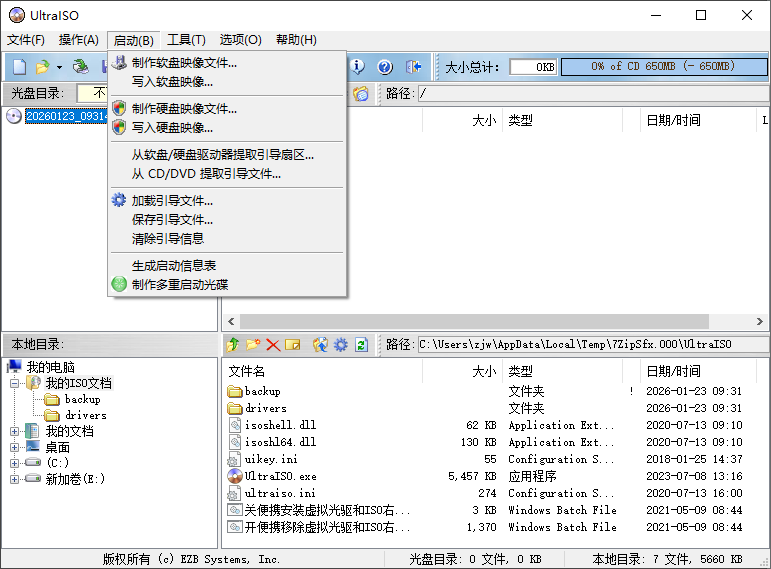Select 清除引导信息 from the menu

pos(227,239)
